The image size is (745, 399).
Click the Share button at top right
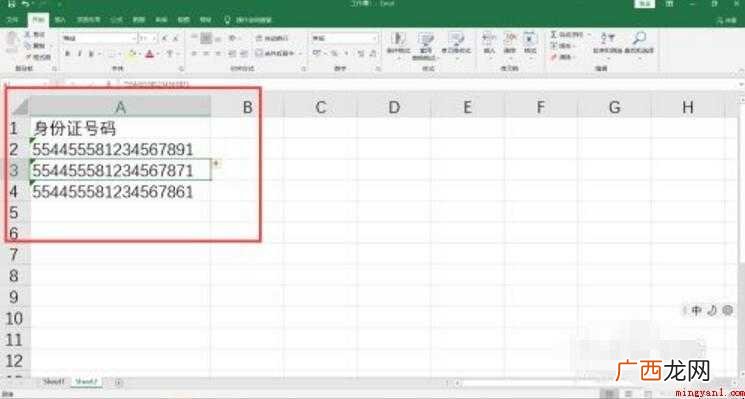[727, 20]
